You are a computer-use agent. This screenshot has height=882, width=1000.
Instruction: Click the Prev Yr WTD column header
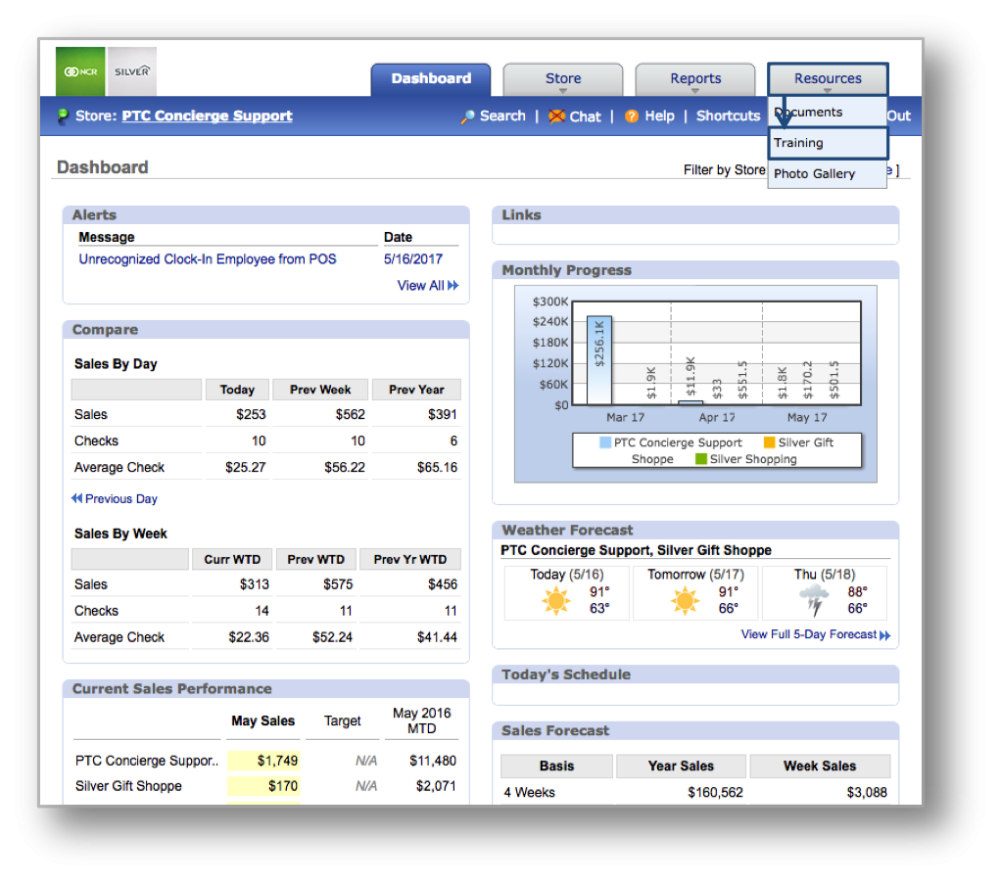410,559
